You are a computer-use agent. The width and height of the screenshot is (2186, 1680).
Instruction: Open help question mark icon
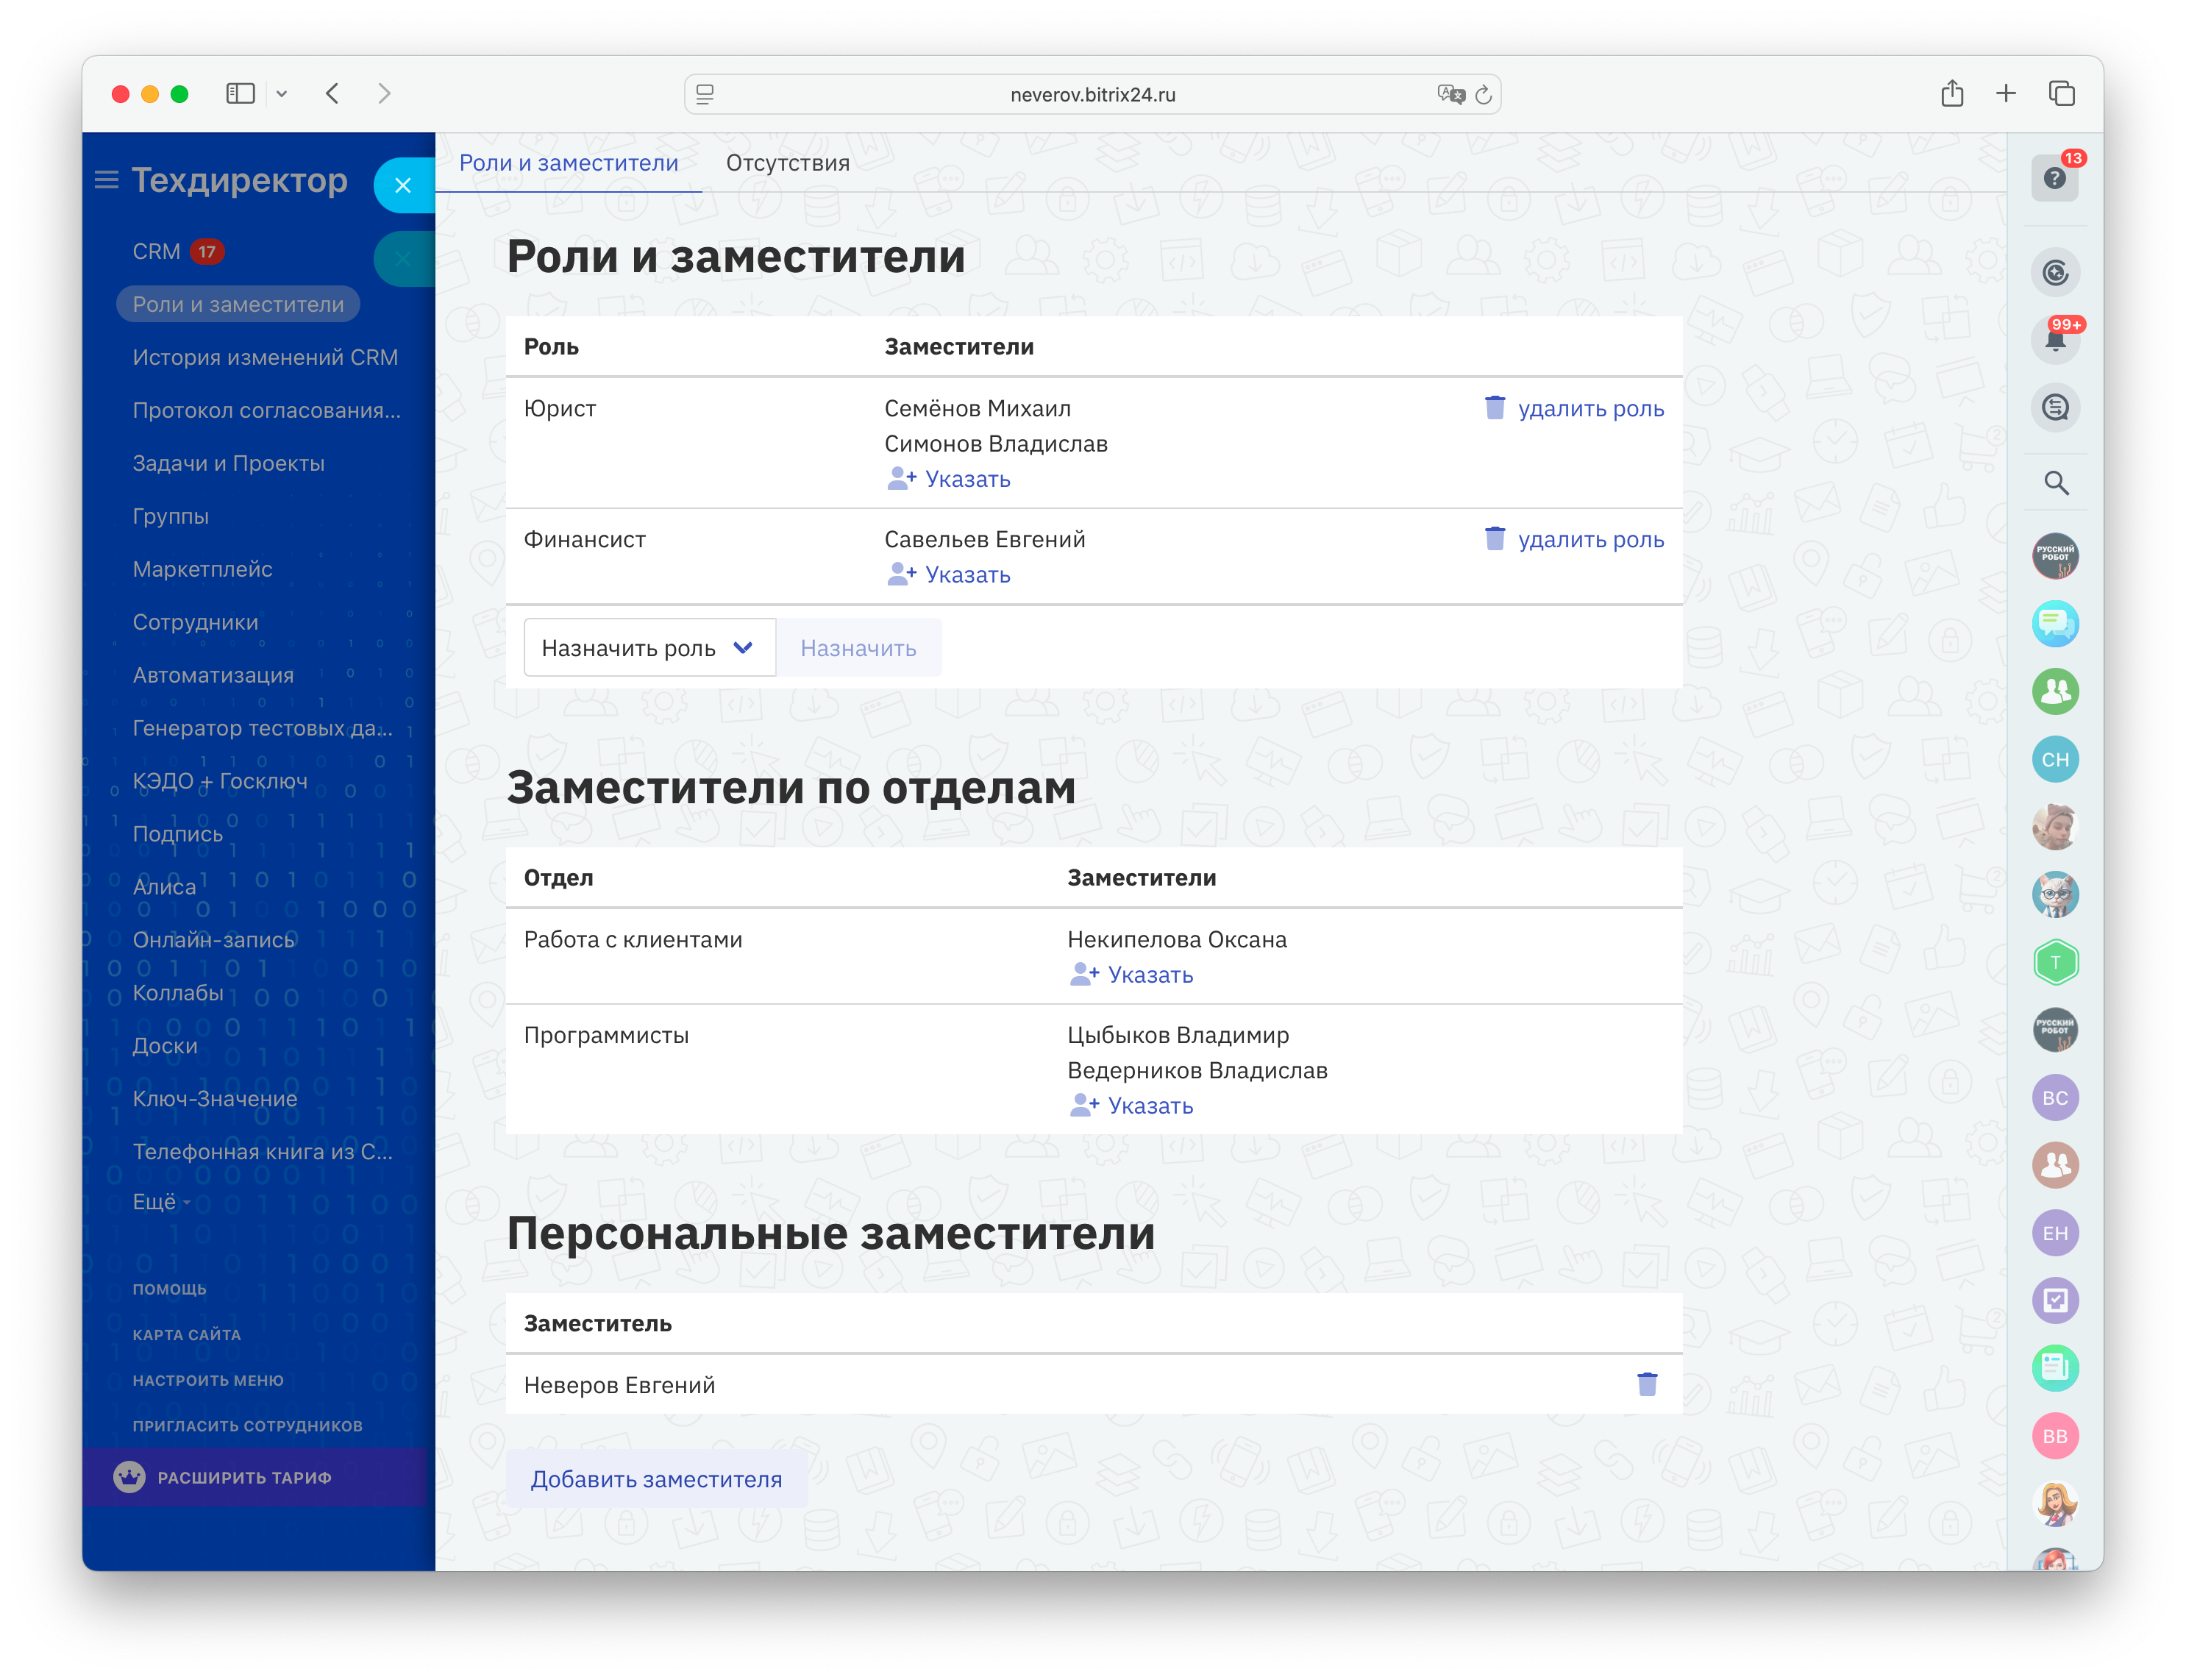[2054, 178]
